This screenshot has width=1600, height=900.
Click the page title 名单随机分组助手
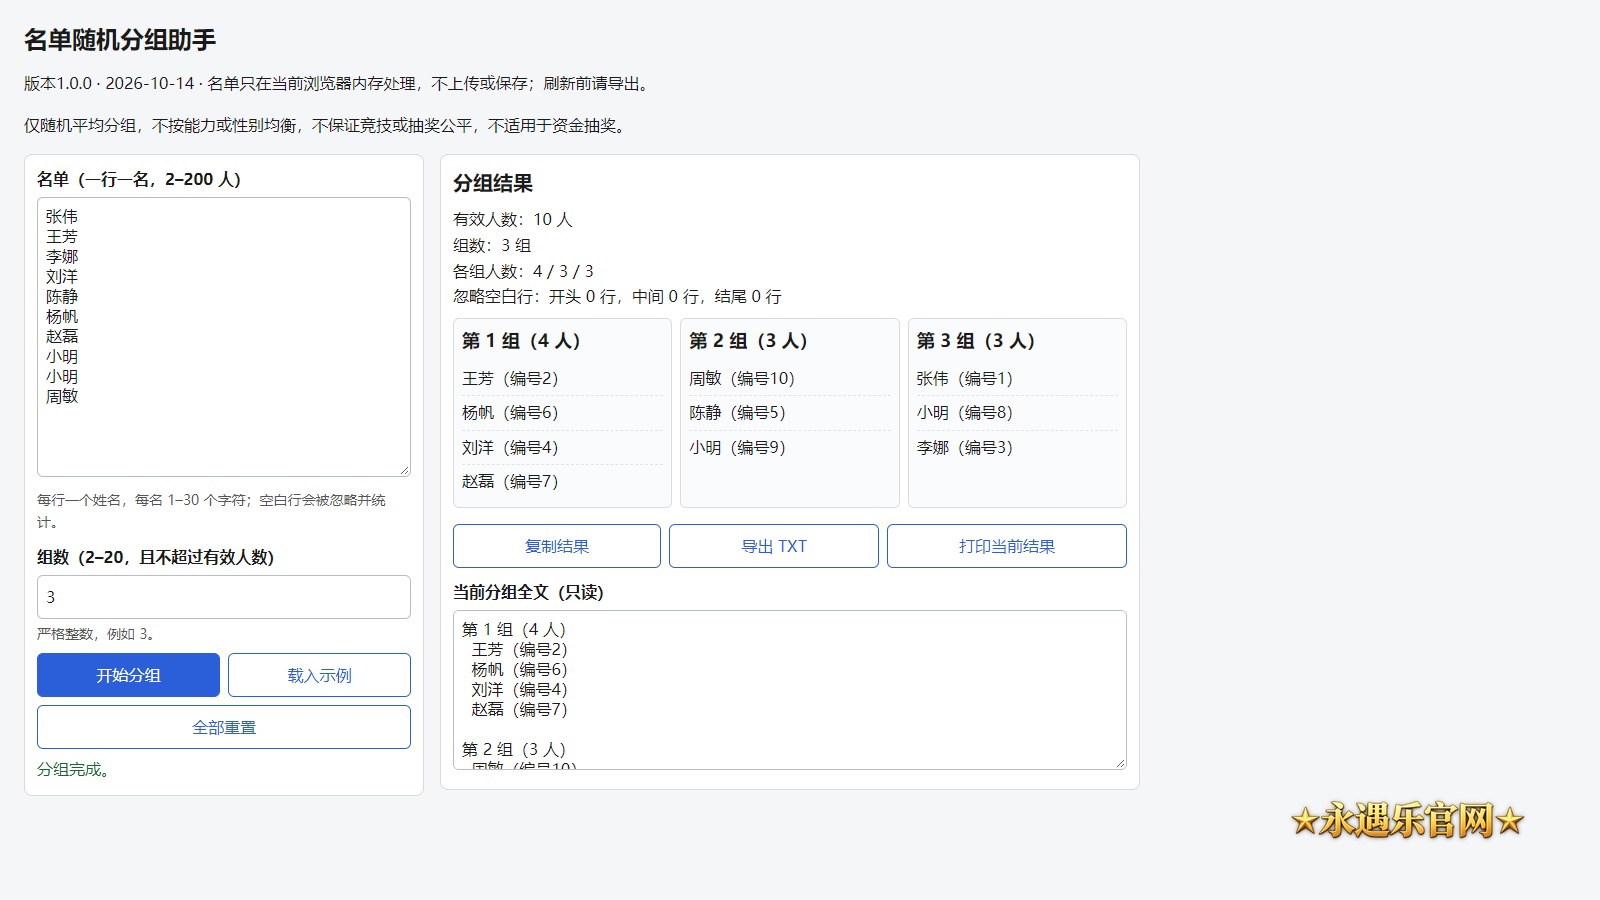[120, 40]
